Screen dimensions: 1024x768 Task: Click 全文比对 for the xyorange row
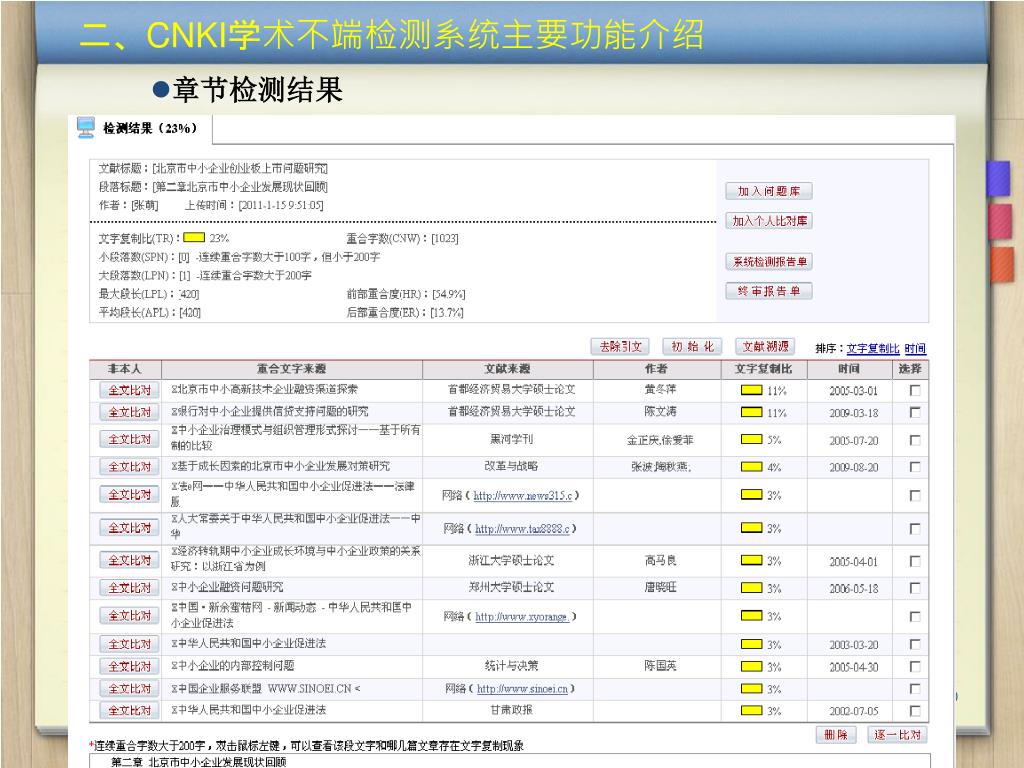(129, 615)
